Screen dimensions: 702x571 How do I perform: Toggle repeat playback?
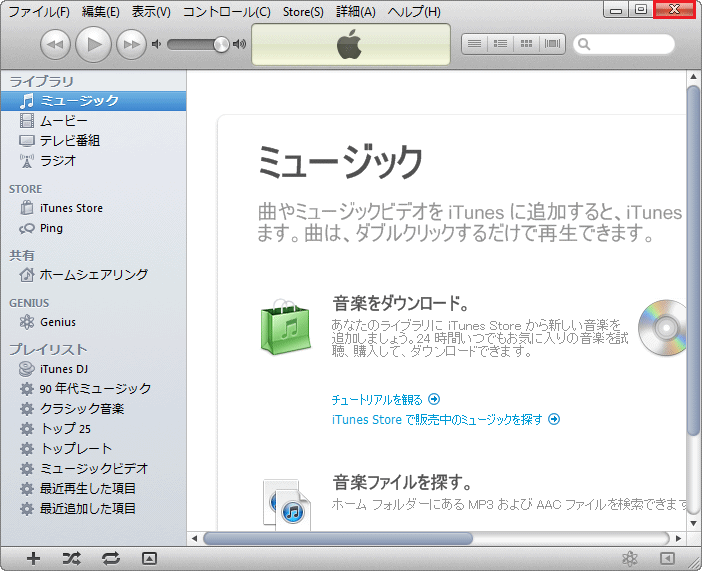(111, 558)
